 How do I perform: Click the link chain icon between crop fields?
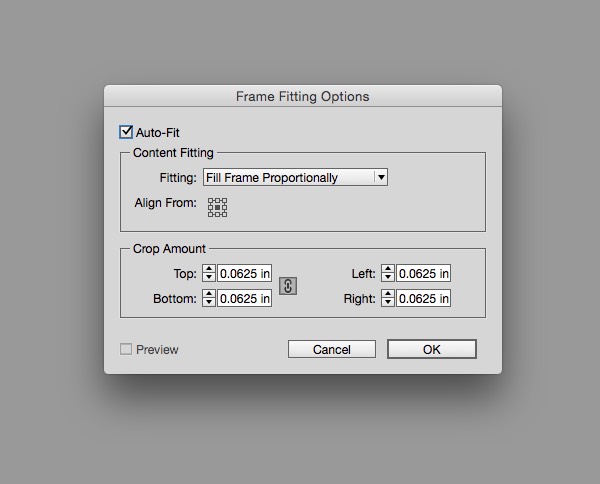click(288, 286)
